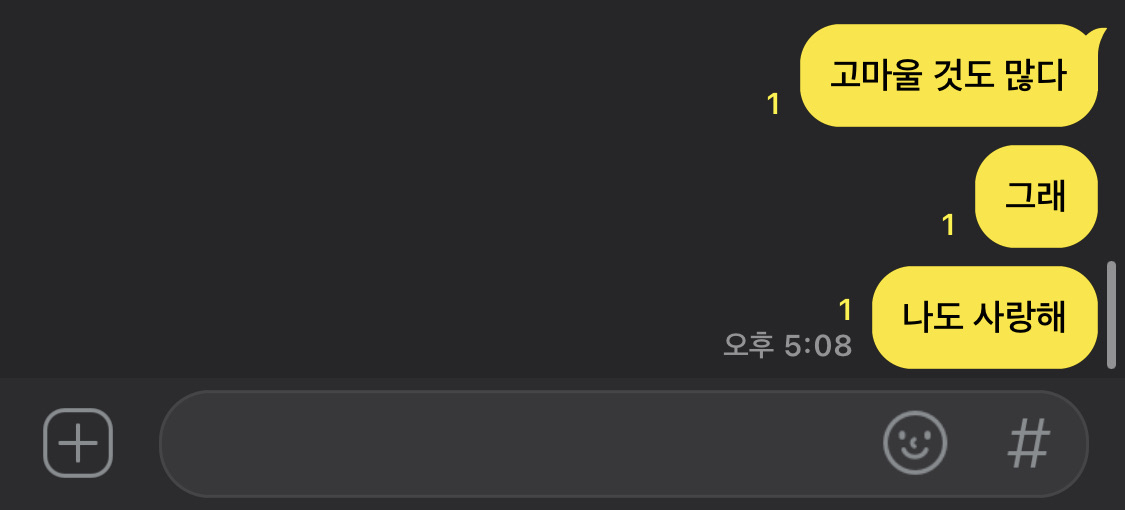Select the "고마울 것도 많다" message bubble
Viewport: 1125px width, 510px height.
[948, 77]
